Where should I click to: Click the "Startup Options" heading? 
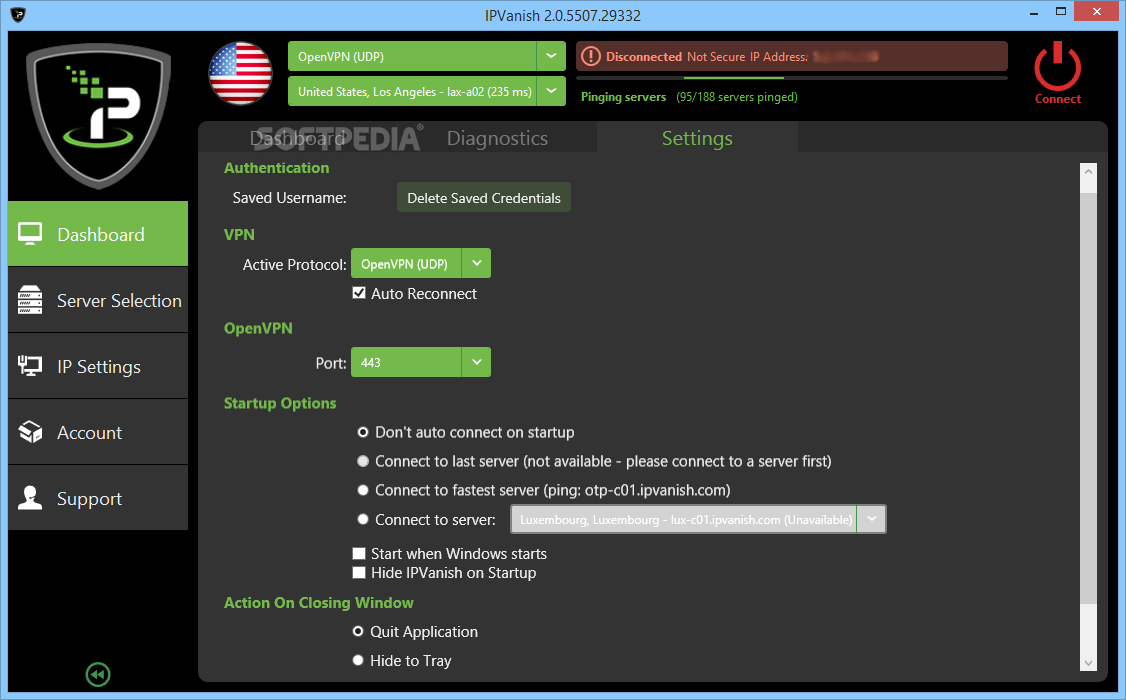click(280, 403)
